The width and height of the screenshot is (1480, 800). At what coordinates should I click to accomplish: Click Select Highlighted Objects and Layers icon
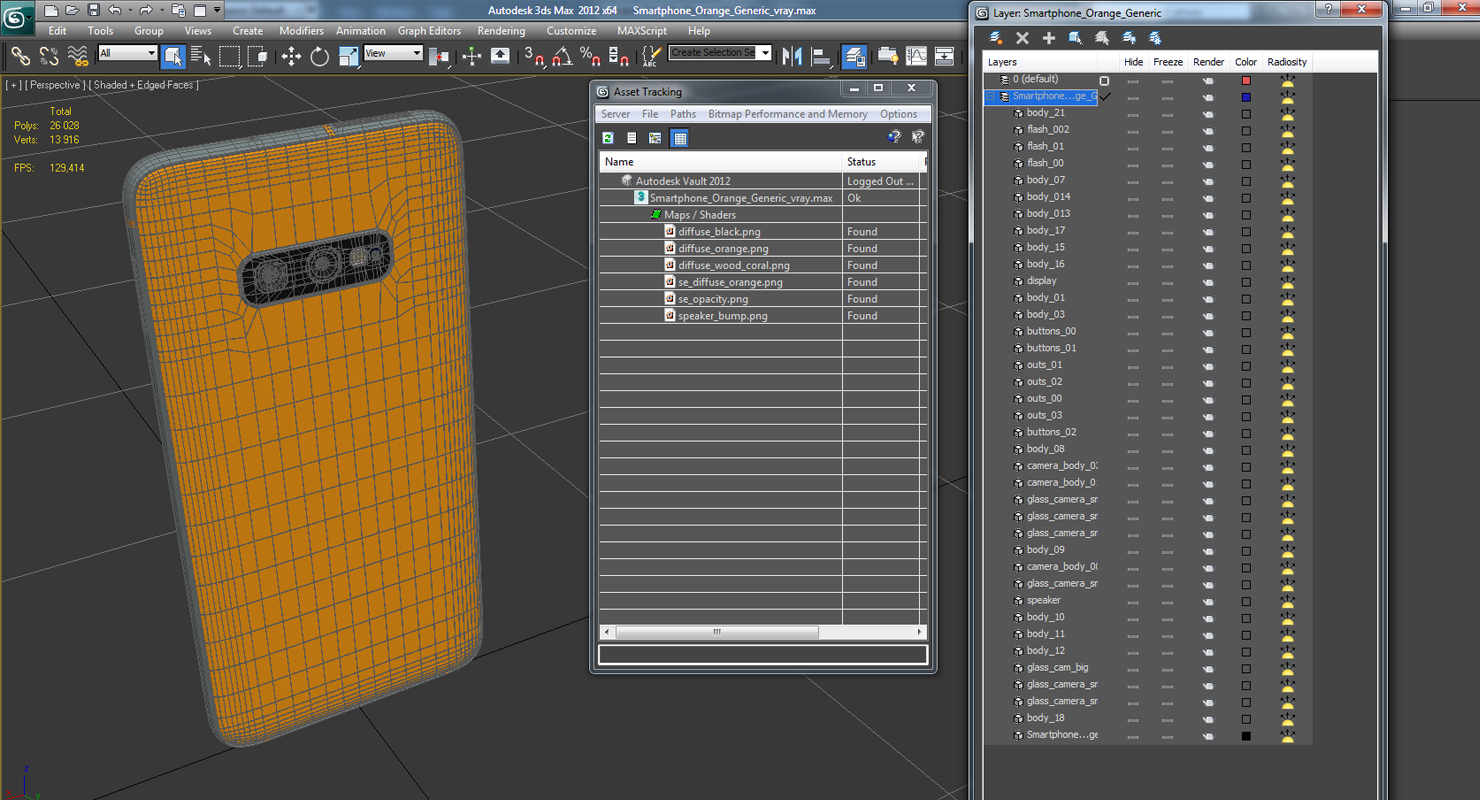coord(1075,38)
